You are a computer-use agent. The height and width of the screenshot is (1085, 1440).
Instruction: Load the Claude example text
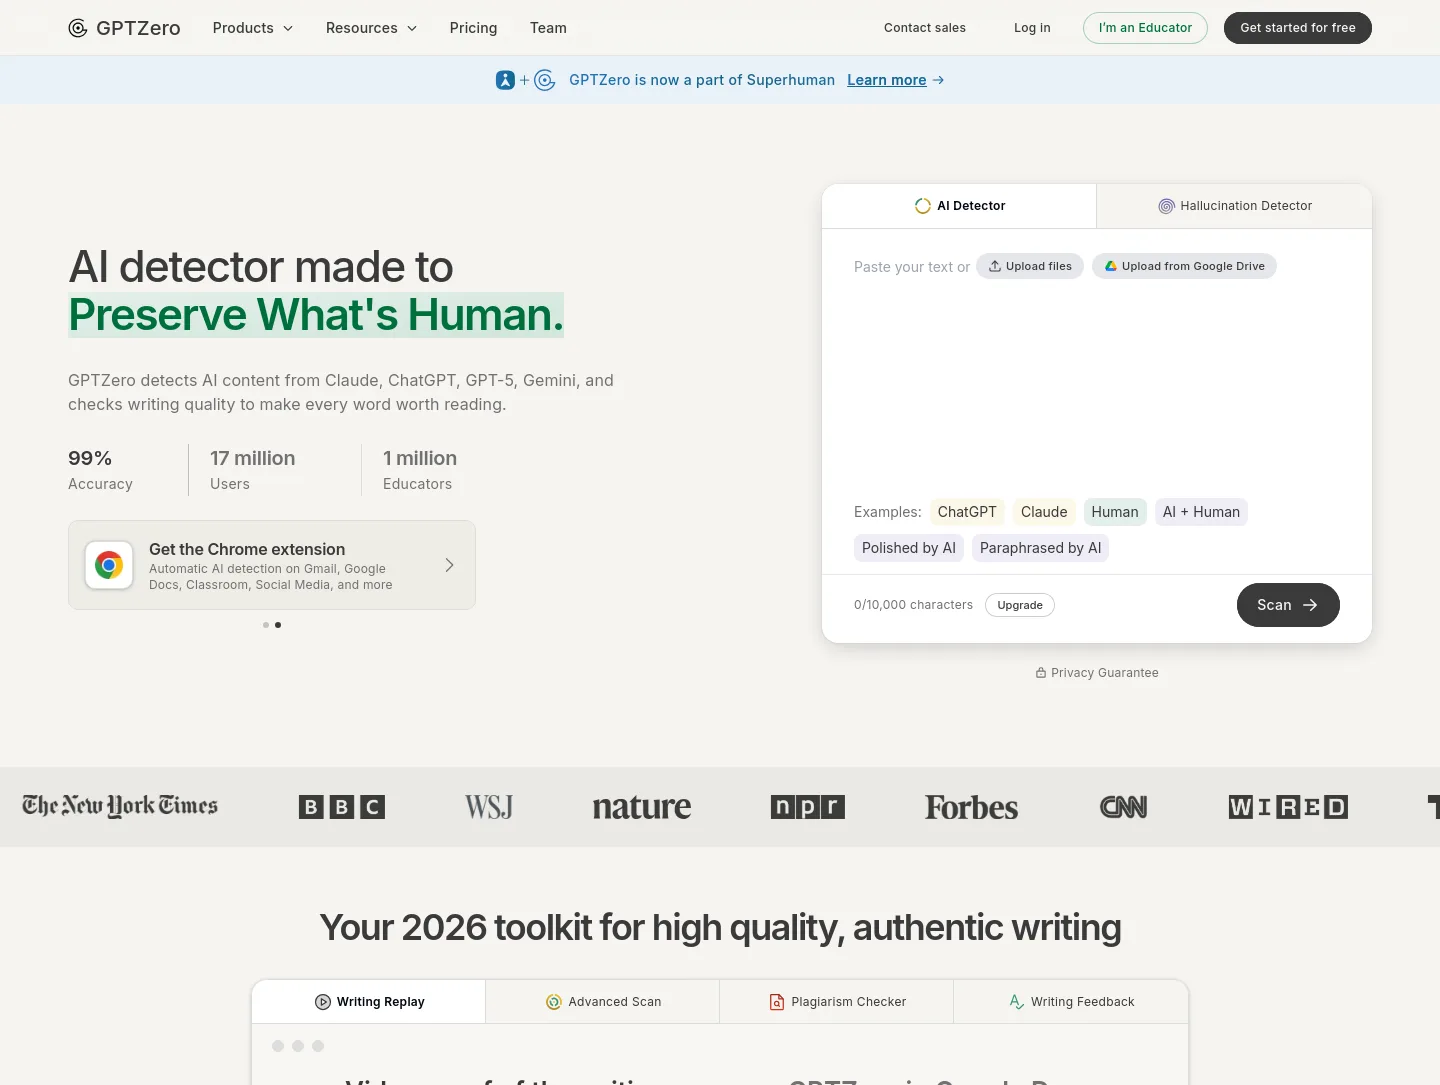point(1044,512)
